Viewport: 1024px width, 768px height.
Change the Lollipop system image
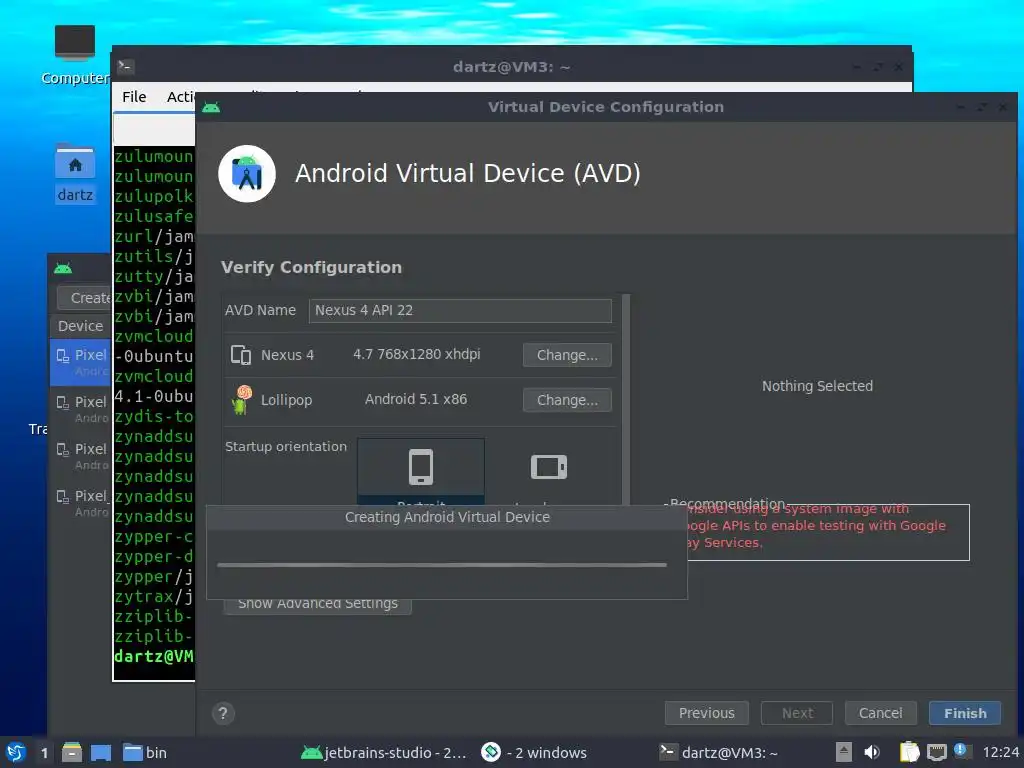[x=567, y=400]
